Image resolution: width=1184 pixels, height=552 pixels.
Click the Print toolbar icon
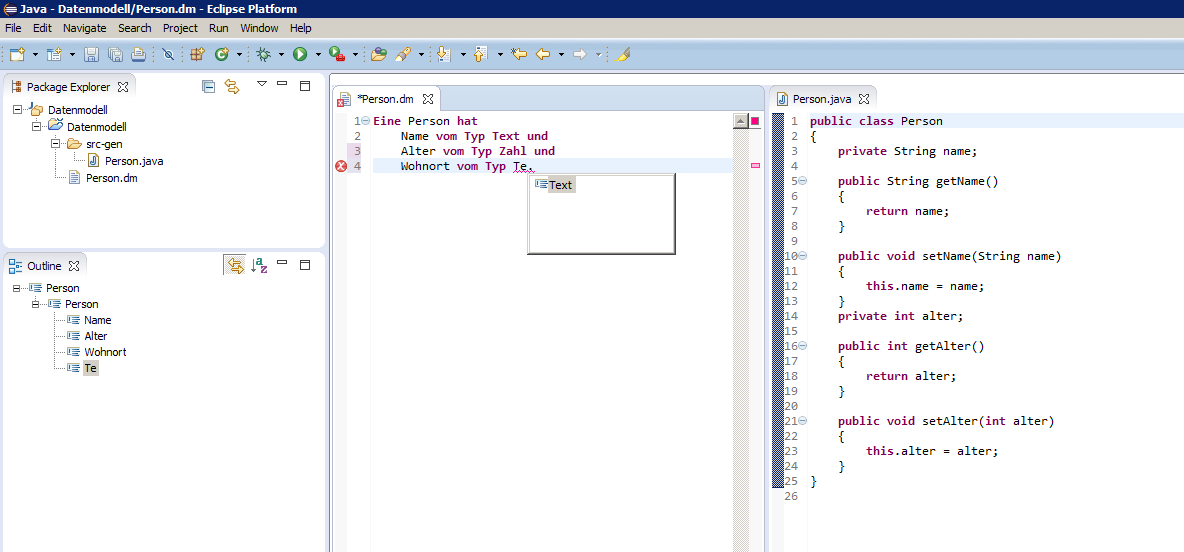click(139, 54)
